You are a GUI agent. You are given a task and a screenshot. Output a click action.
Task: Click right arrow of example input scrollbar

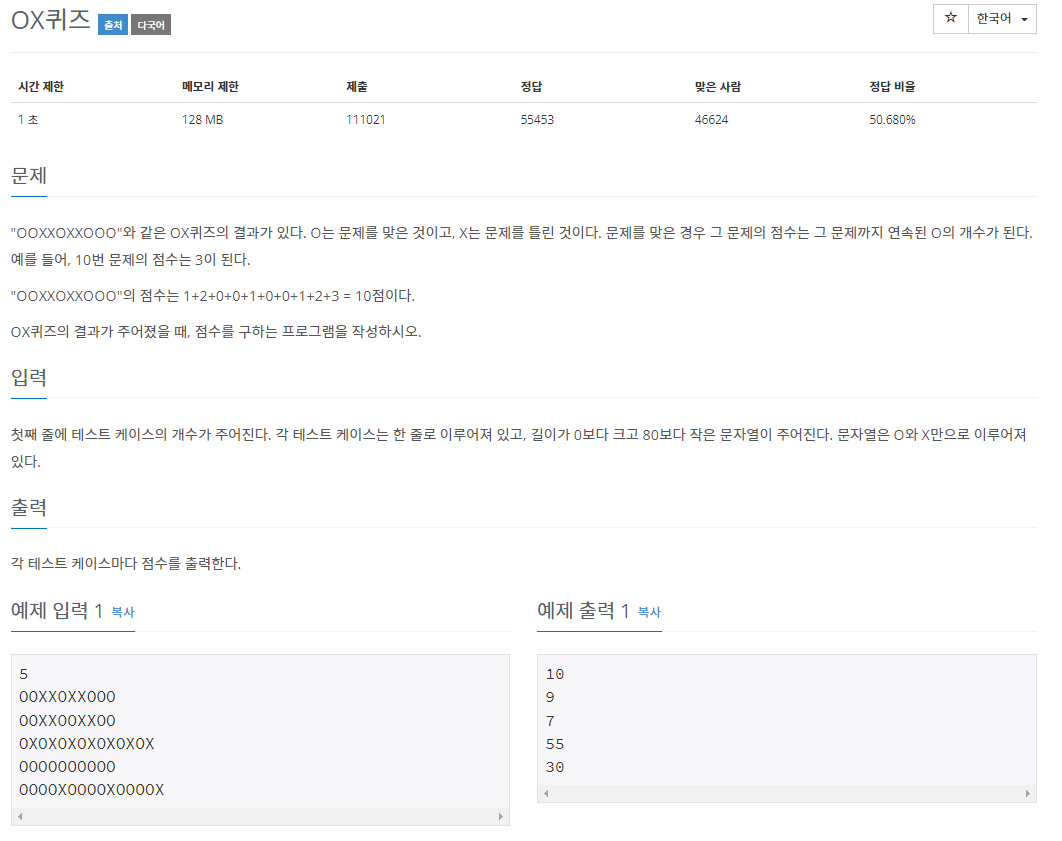click(x=501, y=817)
